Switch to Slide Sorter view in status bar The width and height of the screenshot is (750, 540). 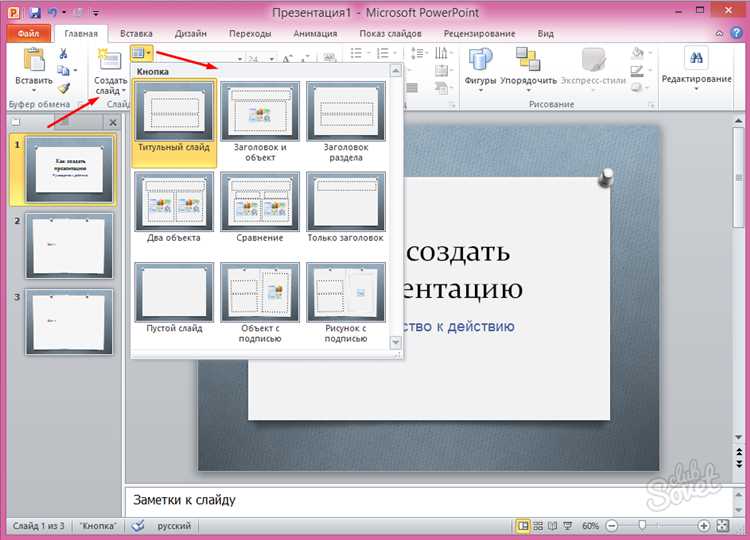pos(540,525)
